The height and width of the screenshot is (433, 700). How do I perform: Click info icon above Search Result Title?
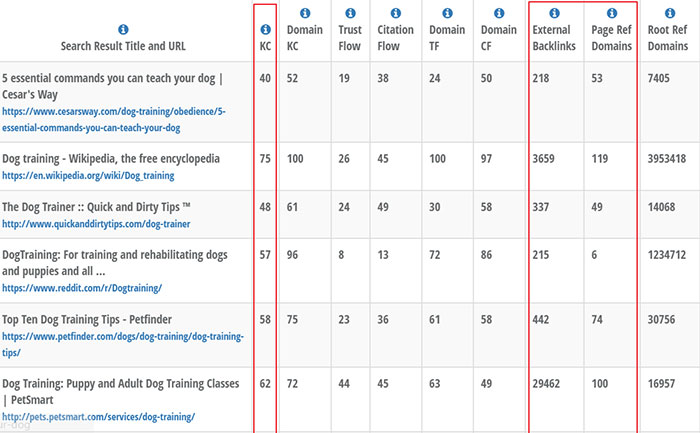(123, 30)
